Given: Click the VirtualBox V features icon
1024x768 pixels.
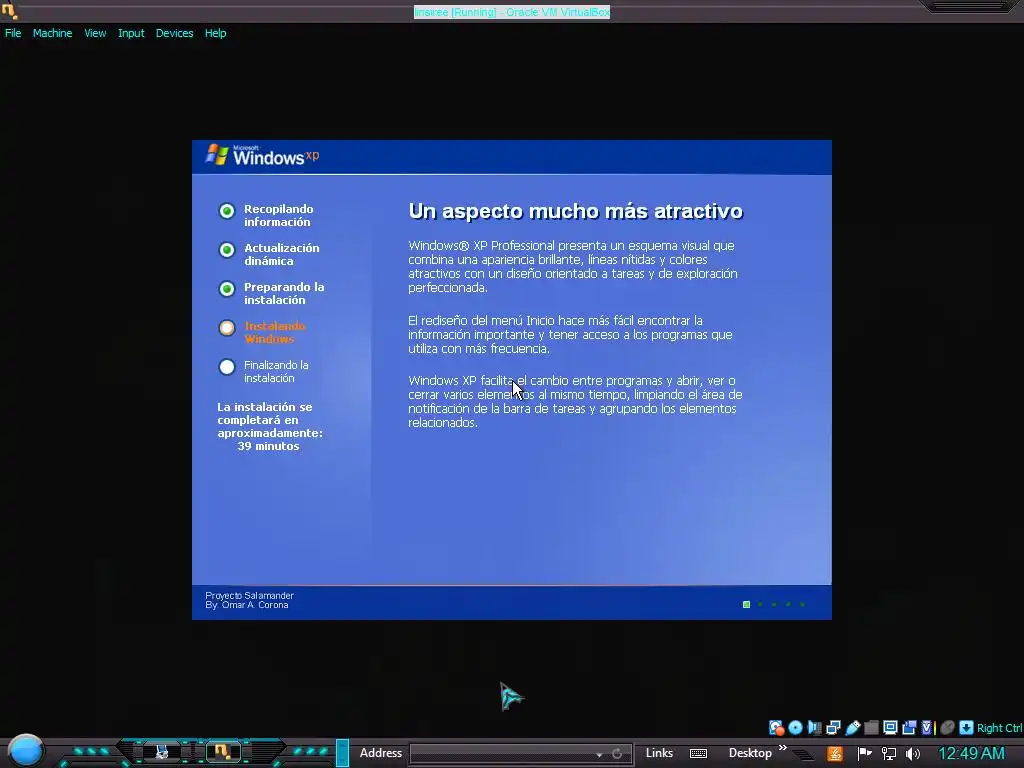Looking at the screenshot, I should pos(927,728).
